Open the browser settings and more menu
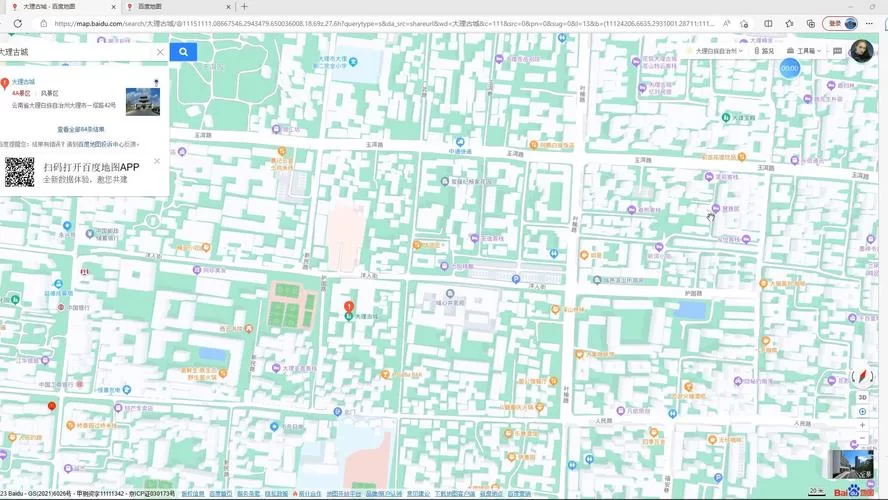Image resolution: width=888 pixels, height=500 pixels. 870,24
